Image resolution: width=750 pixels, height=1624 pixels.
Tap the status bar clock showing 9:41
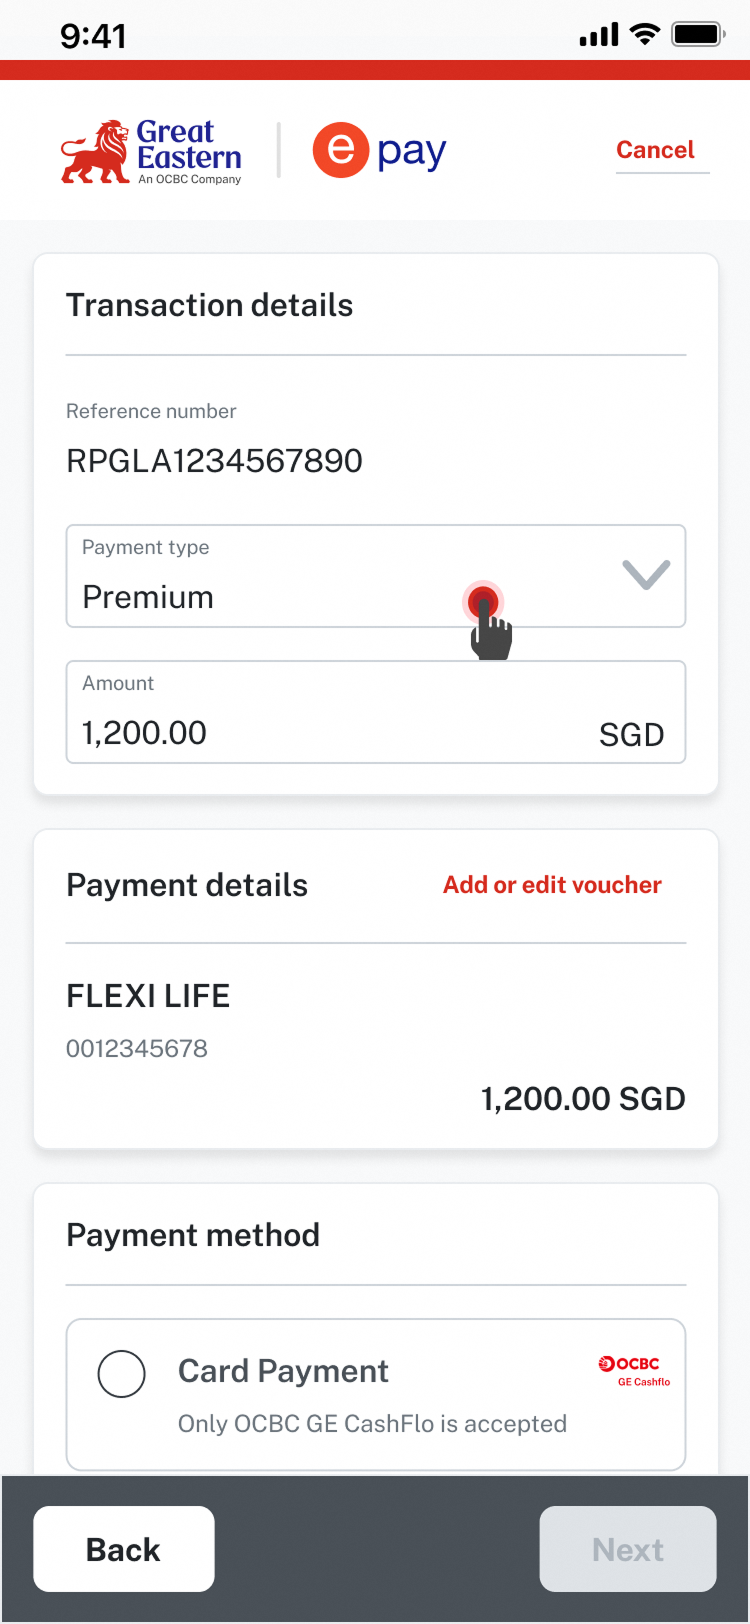click(x=93, y=36)
